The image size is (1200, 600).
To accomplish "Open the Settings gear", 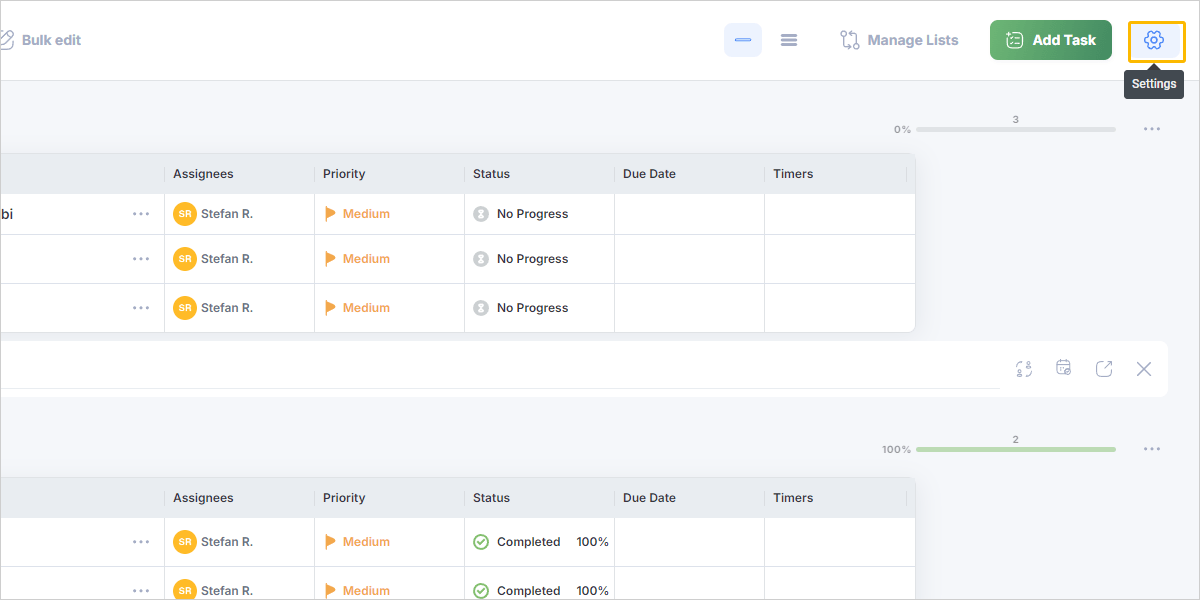I will pyautogui.click(x=1154, y=40).
